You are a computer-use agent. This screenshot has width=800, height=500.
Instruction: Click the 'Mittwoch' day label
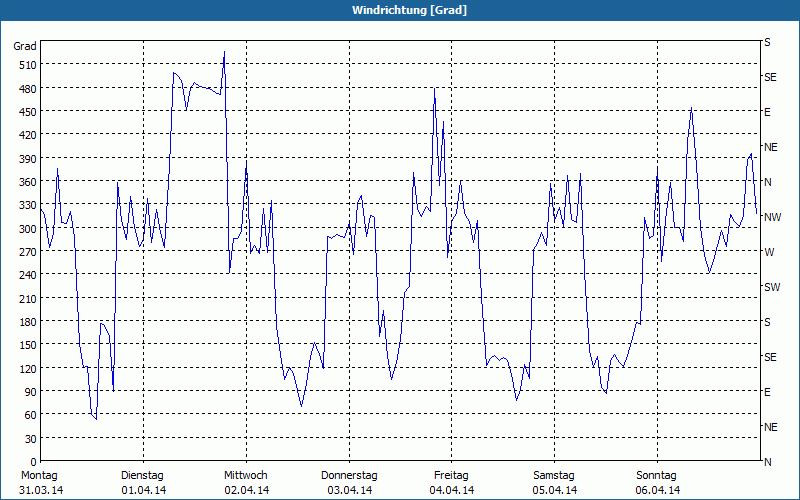pos(246,476)
